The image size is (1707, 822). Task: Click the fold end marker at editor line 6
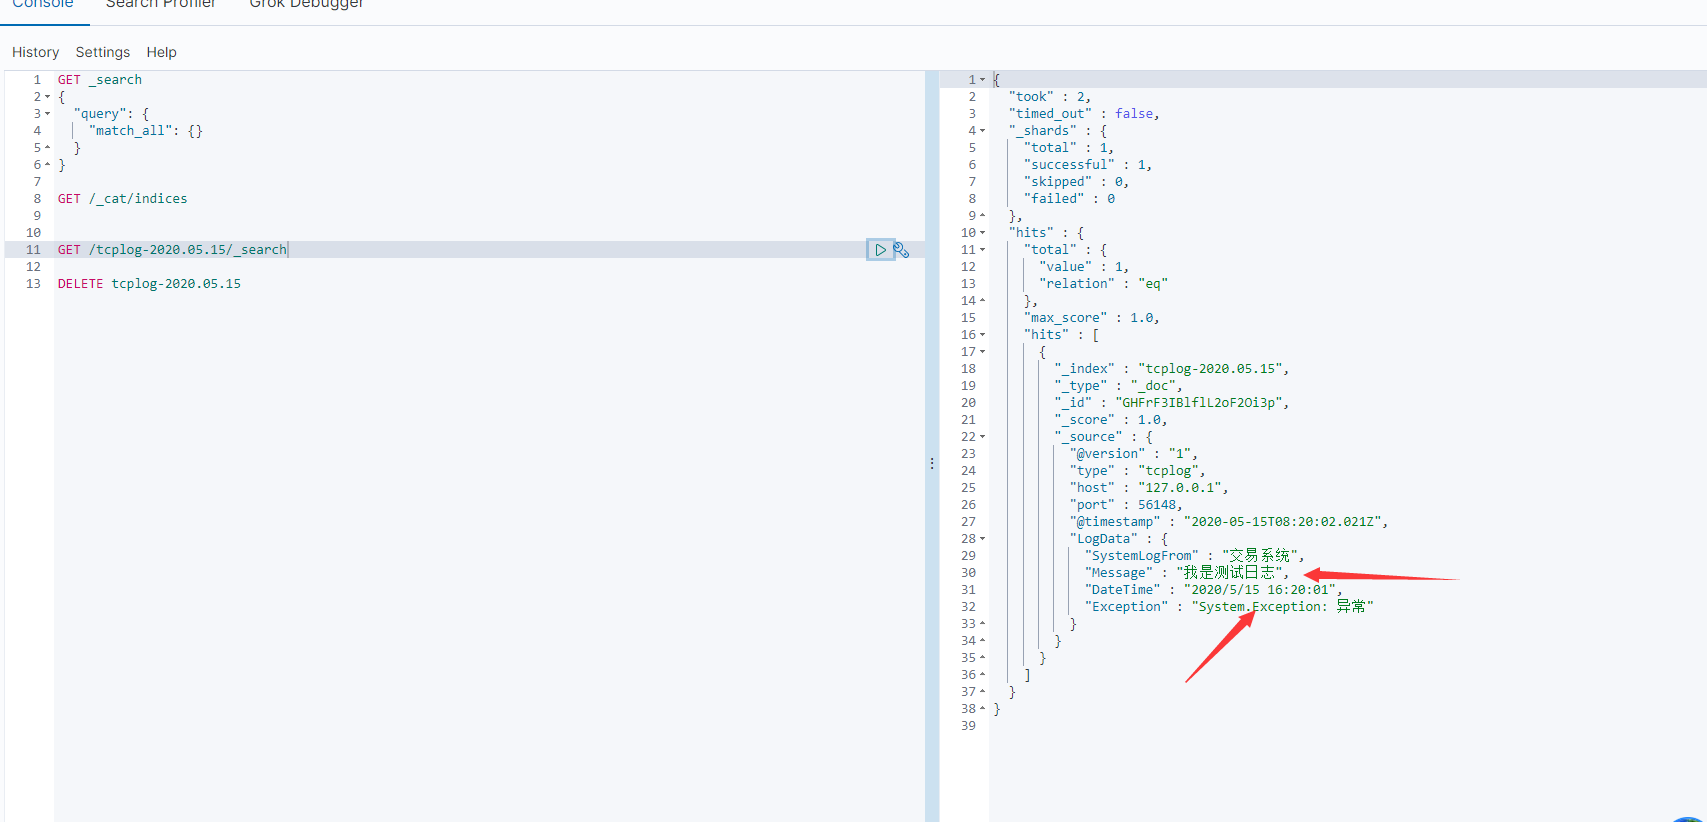coord(47,165)
